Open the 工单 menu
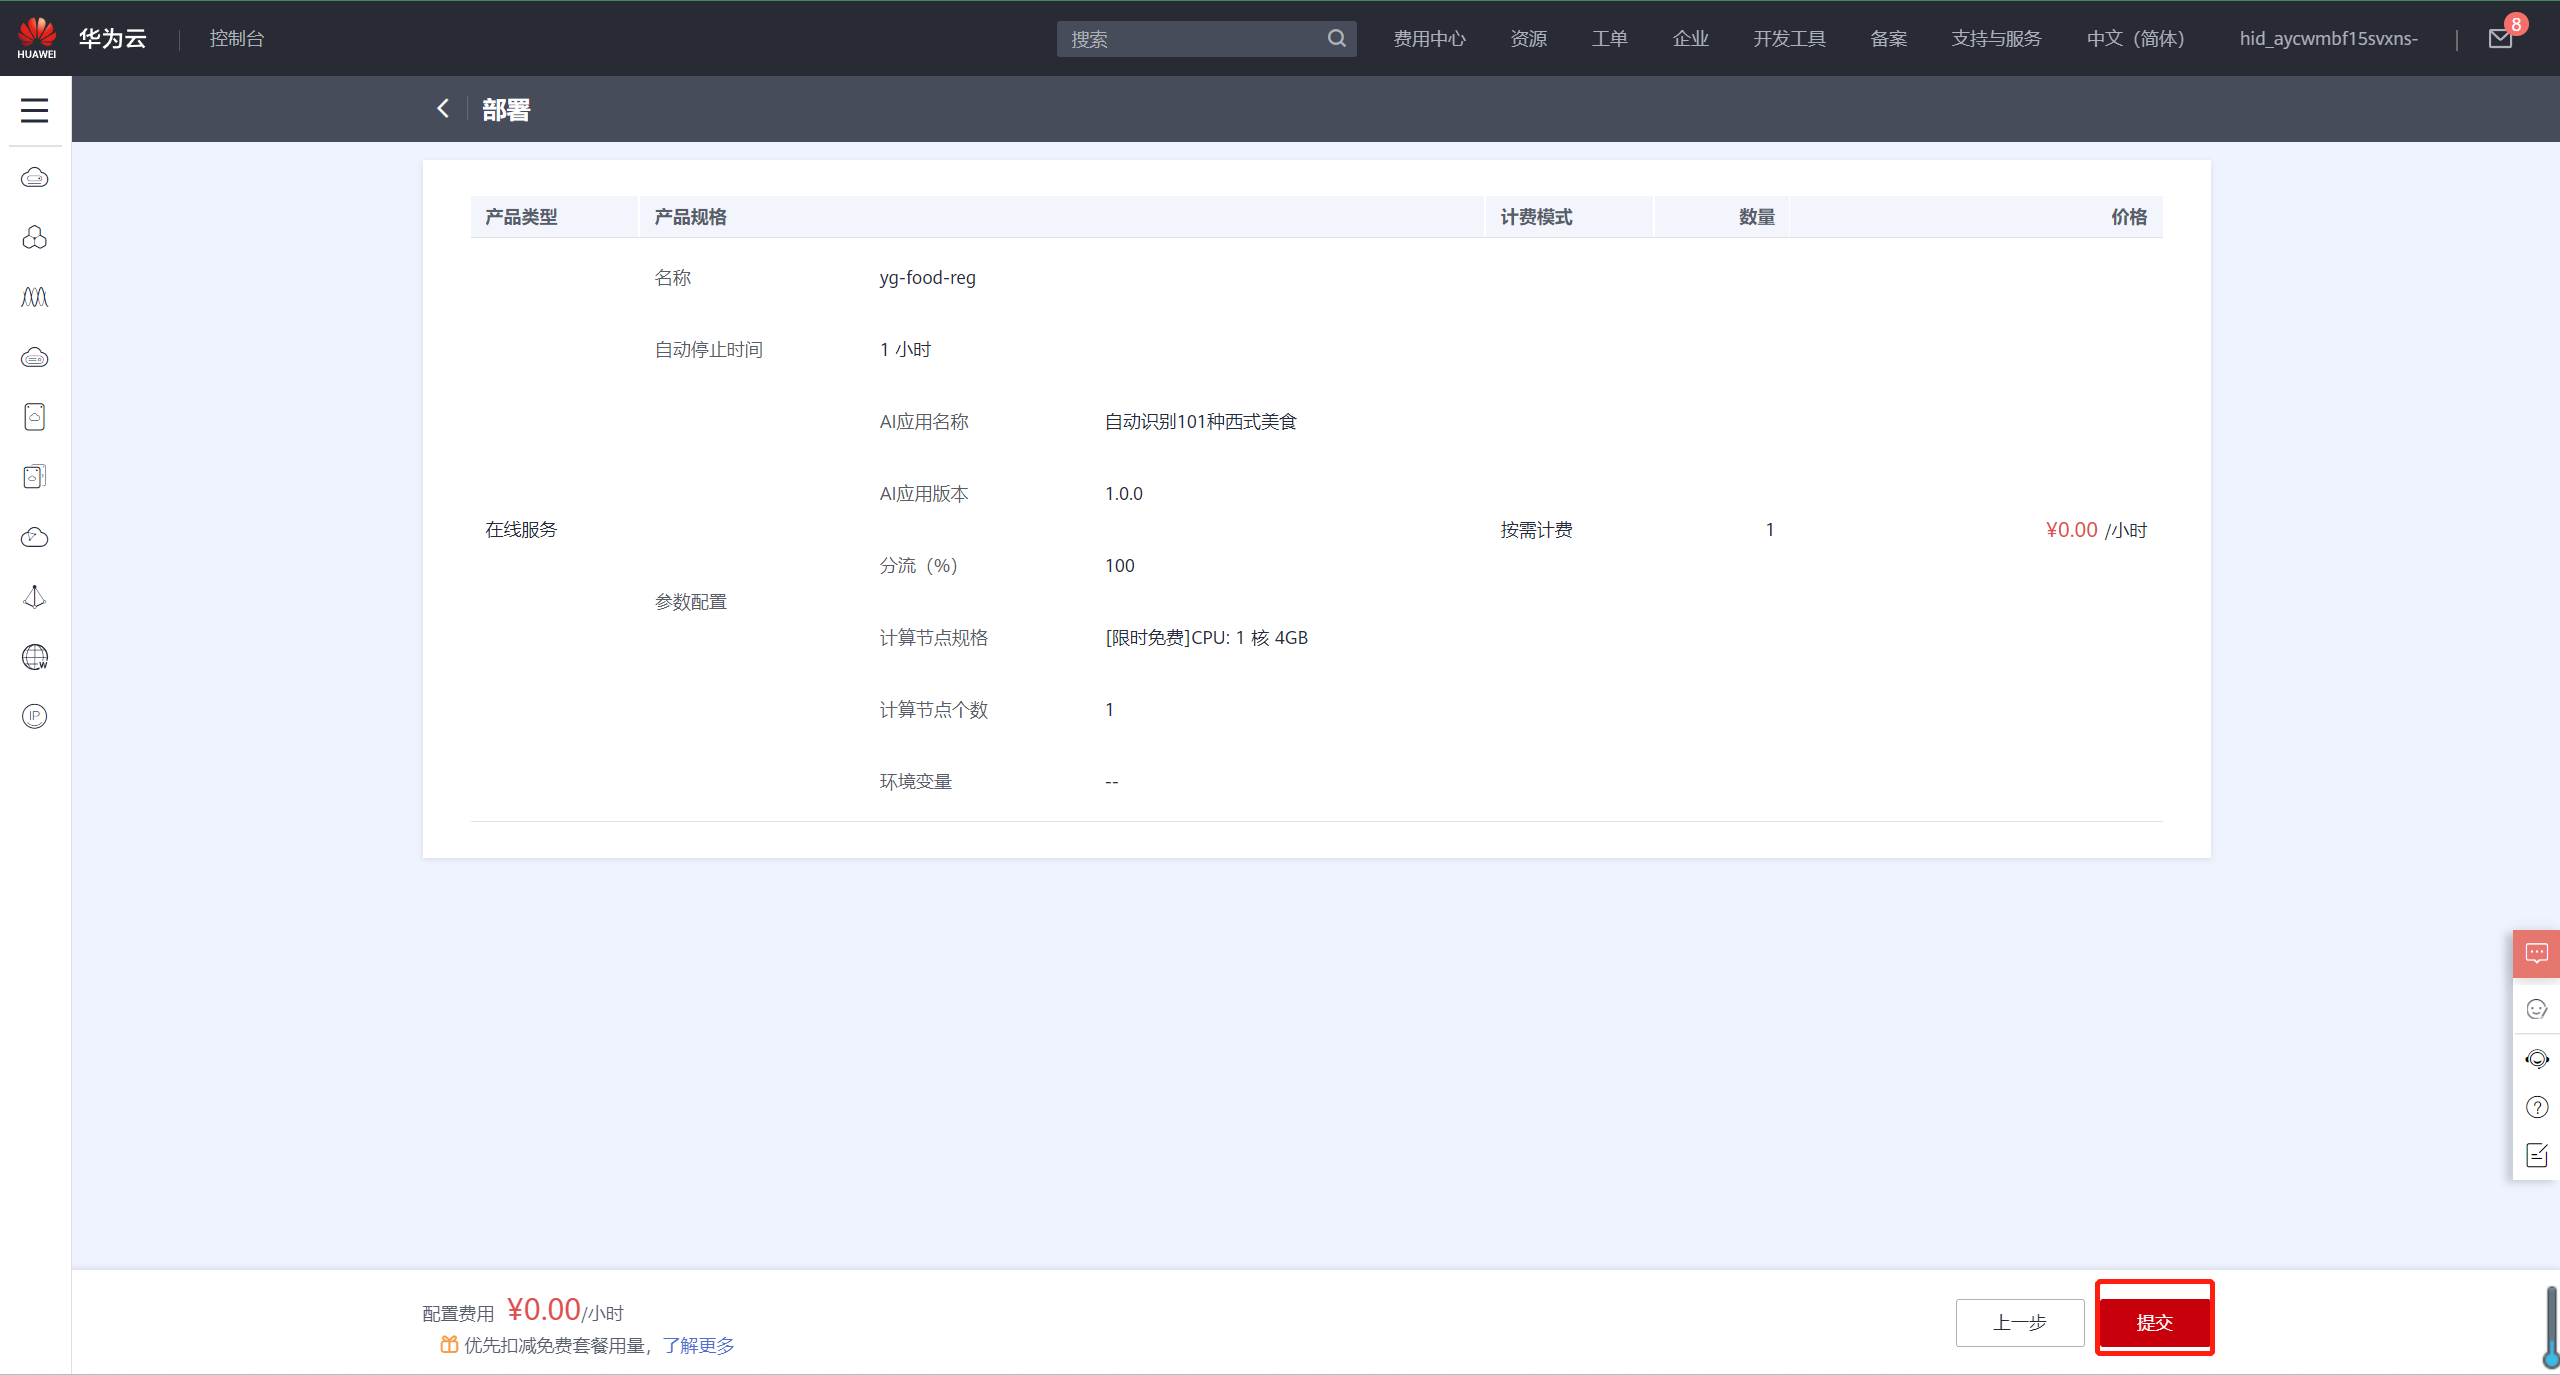The width and height of the screenshot is (2560, 1375). pyautogui.click(x=1609, y=38)
